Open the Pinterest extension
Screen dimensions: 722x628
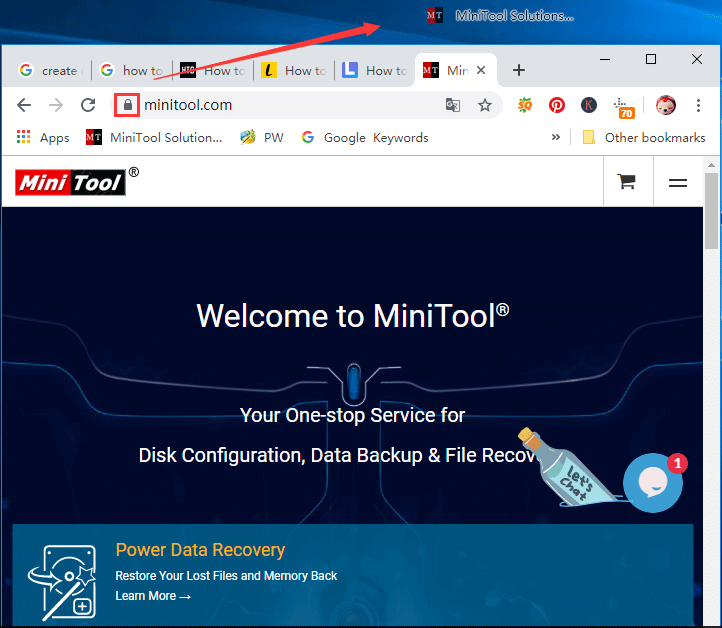(557, 105)
